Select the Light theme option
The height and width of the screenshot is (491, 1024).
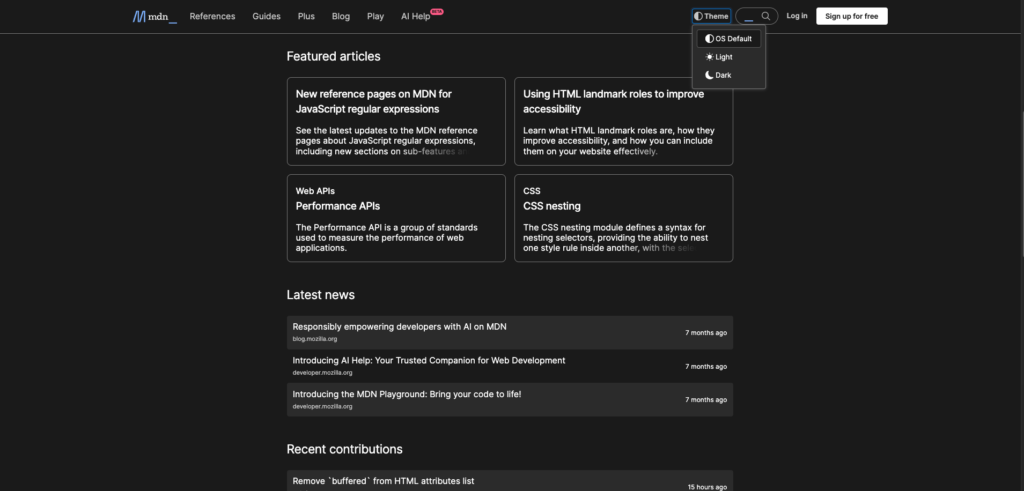719,57
